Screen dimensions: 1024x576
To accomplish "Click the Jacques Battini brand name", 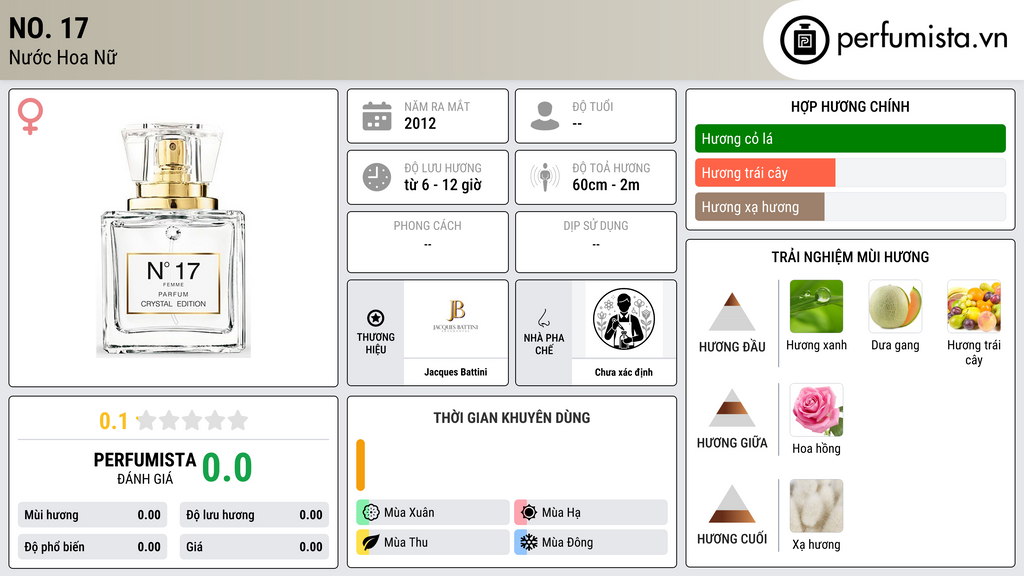I will 456,372.
